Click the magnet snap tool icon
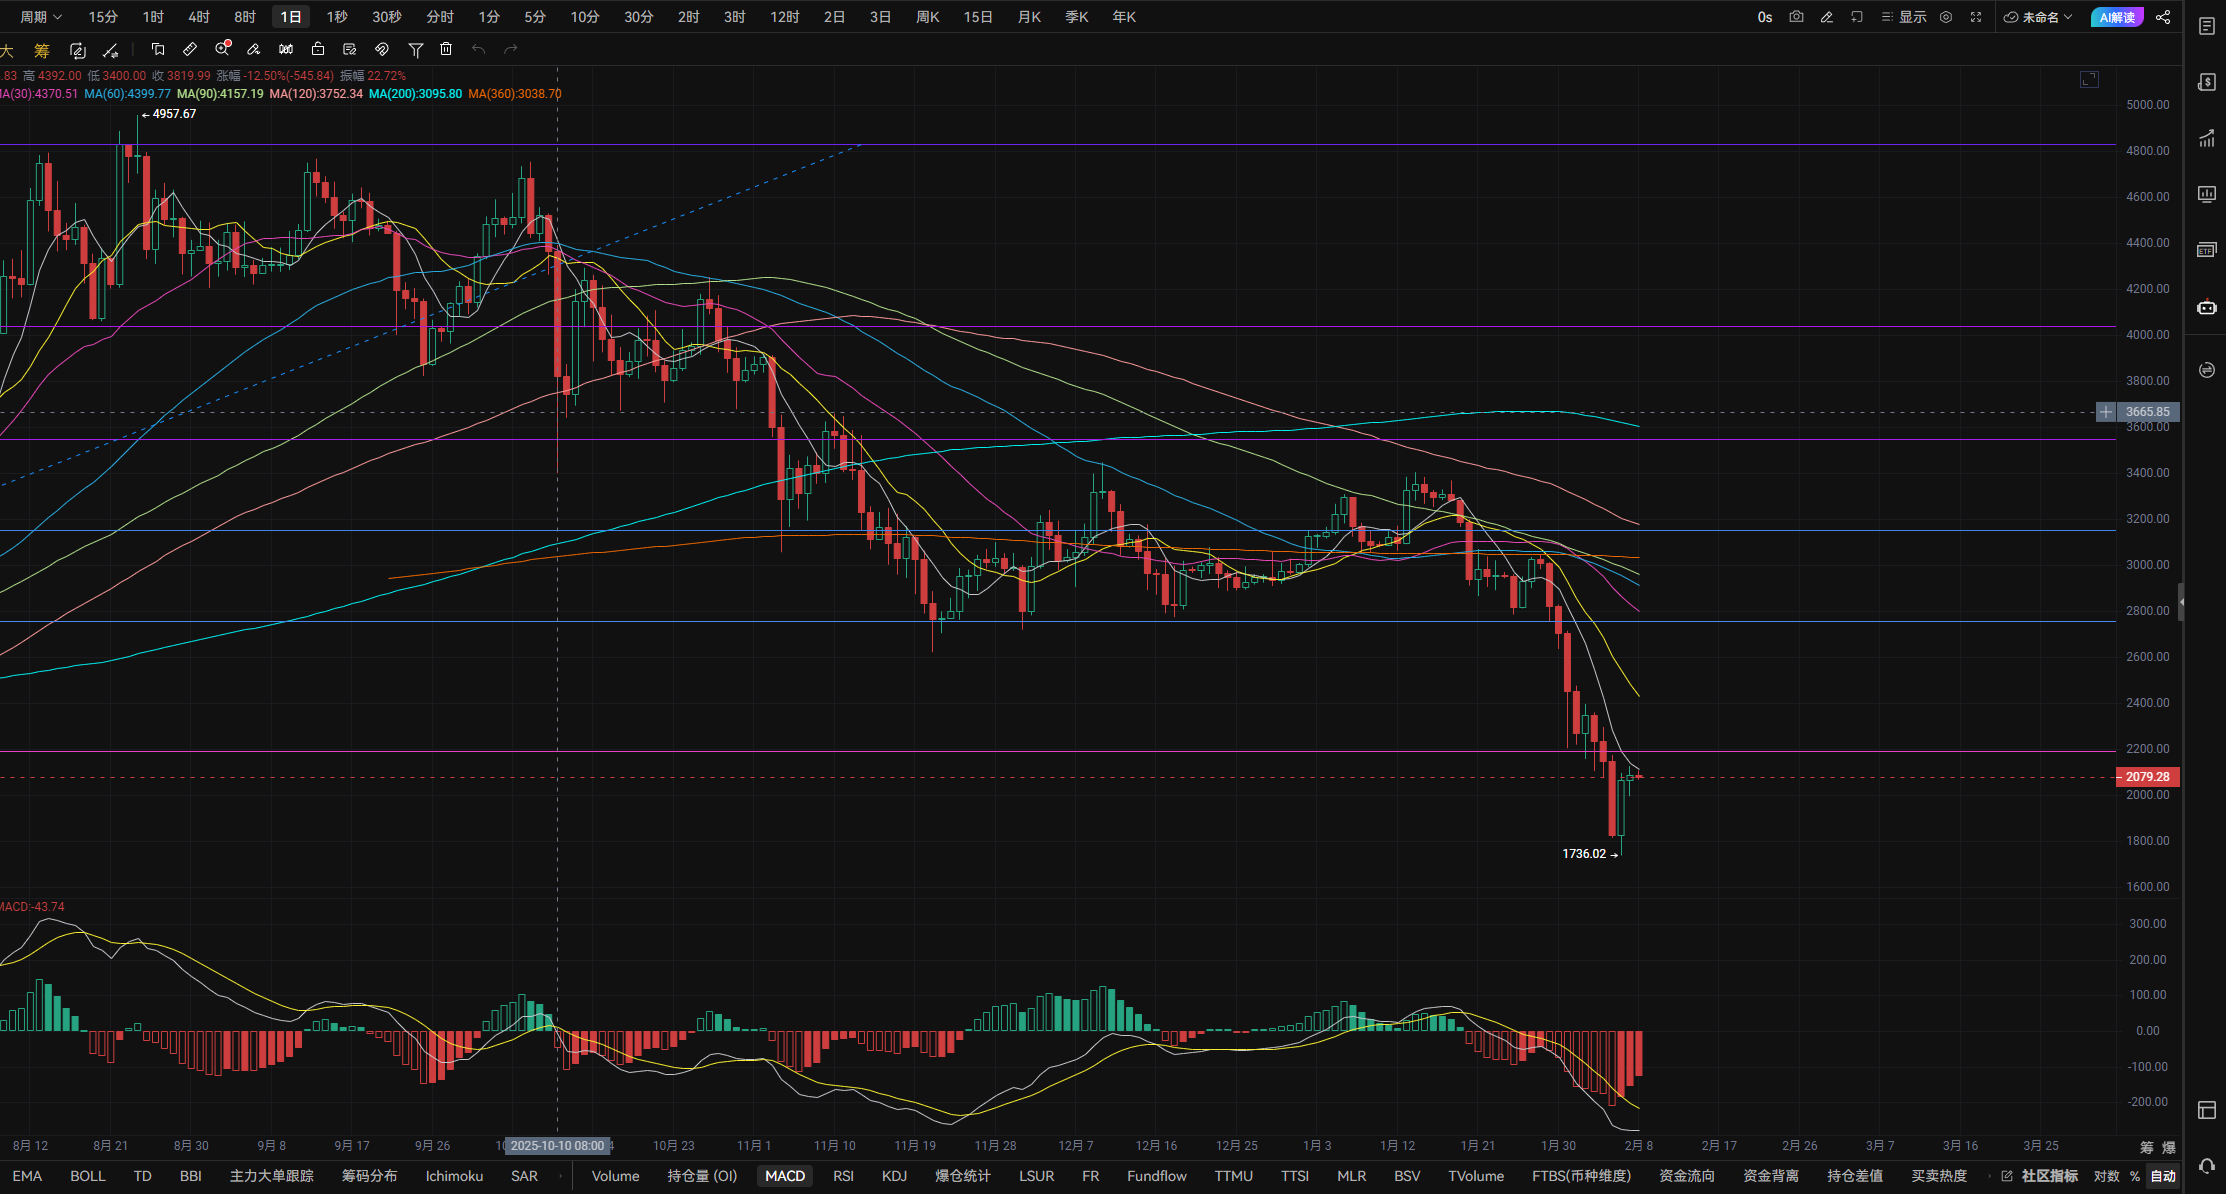The height and width of the screenshot is (1194, 2226). [382, 49]
